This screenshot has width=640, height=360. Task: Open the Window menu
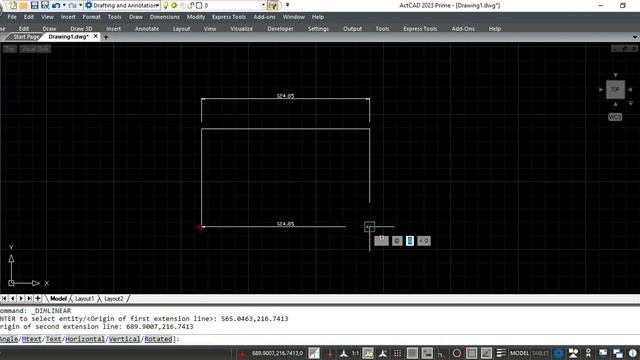pyautogui.click(x=293, y=17)
